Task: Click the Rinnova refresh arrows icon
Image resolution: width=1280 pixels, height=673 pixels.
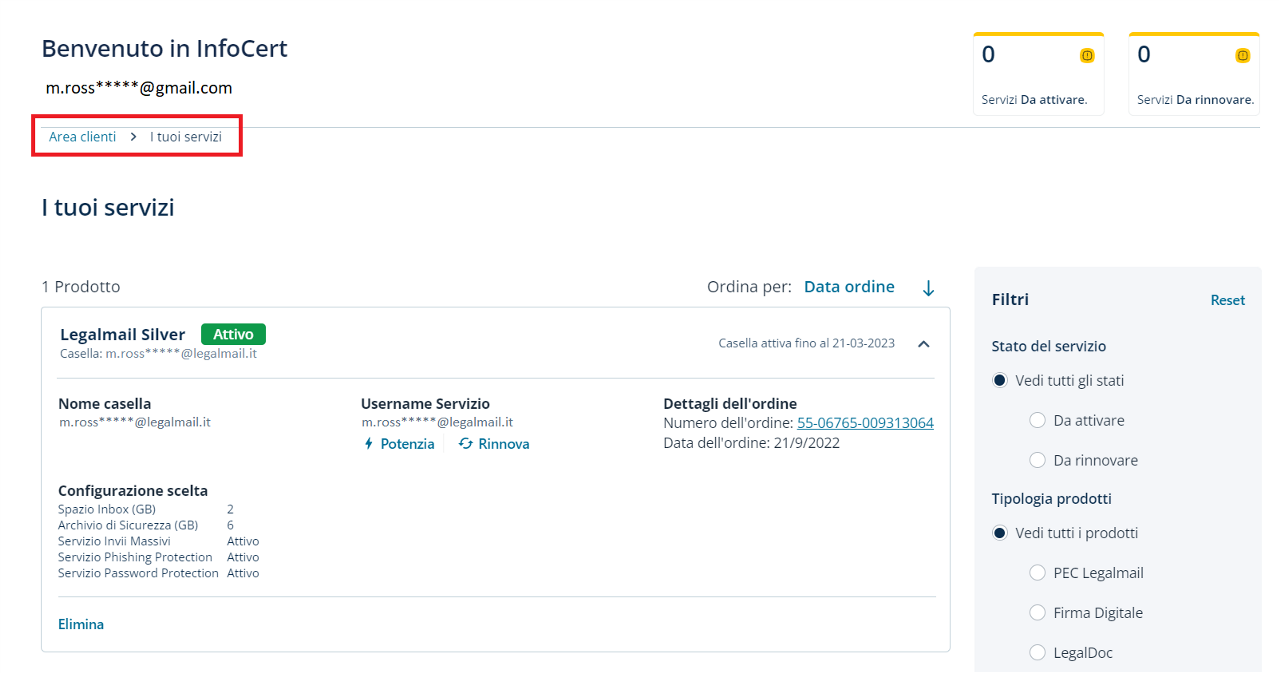Action: 466,444
